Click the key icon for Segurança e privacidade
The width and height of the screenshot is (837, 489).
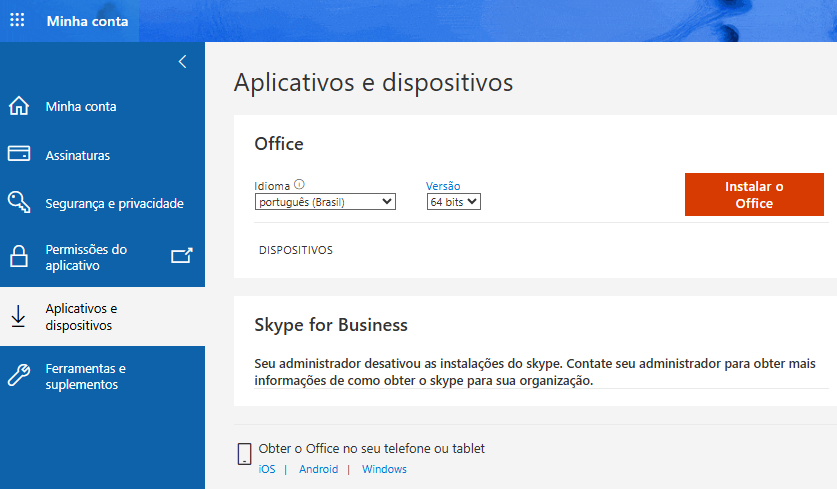click(x=19, y=202)
